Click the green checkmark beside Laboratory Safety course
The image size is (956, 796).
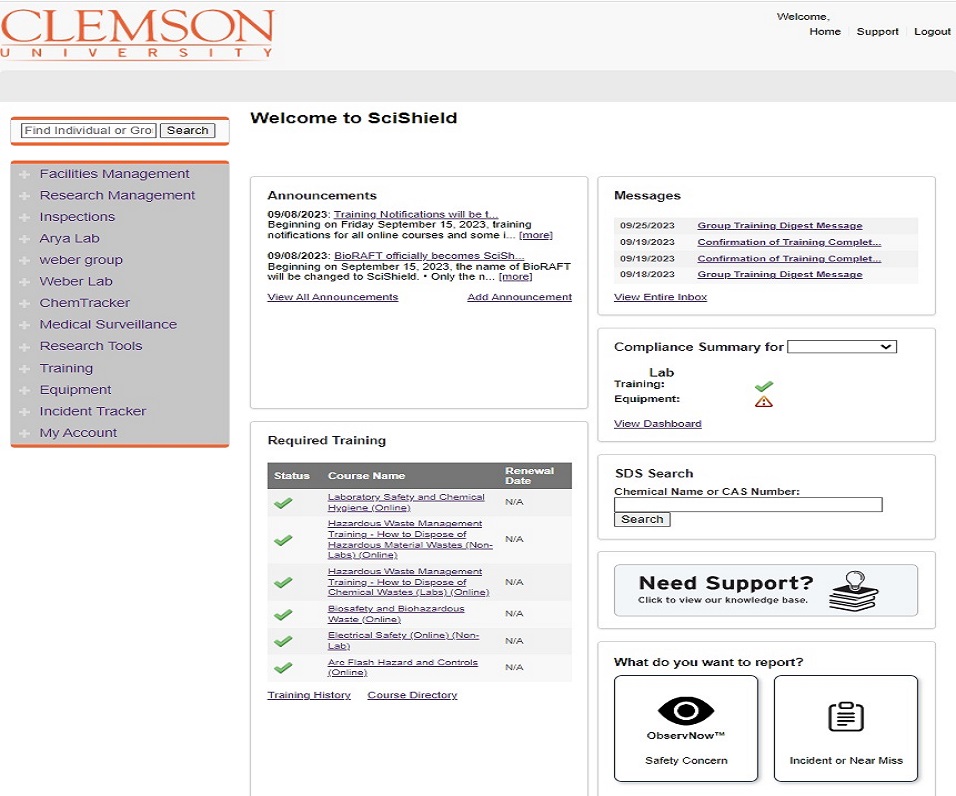[283, 503]
